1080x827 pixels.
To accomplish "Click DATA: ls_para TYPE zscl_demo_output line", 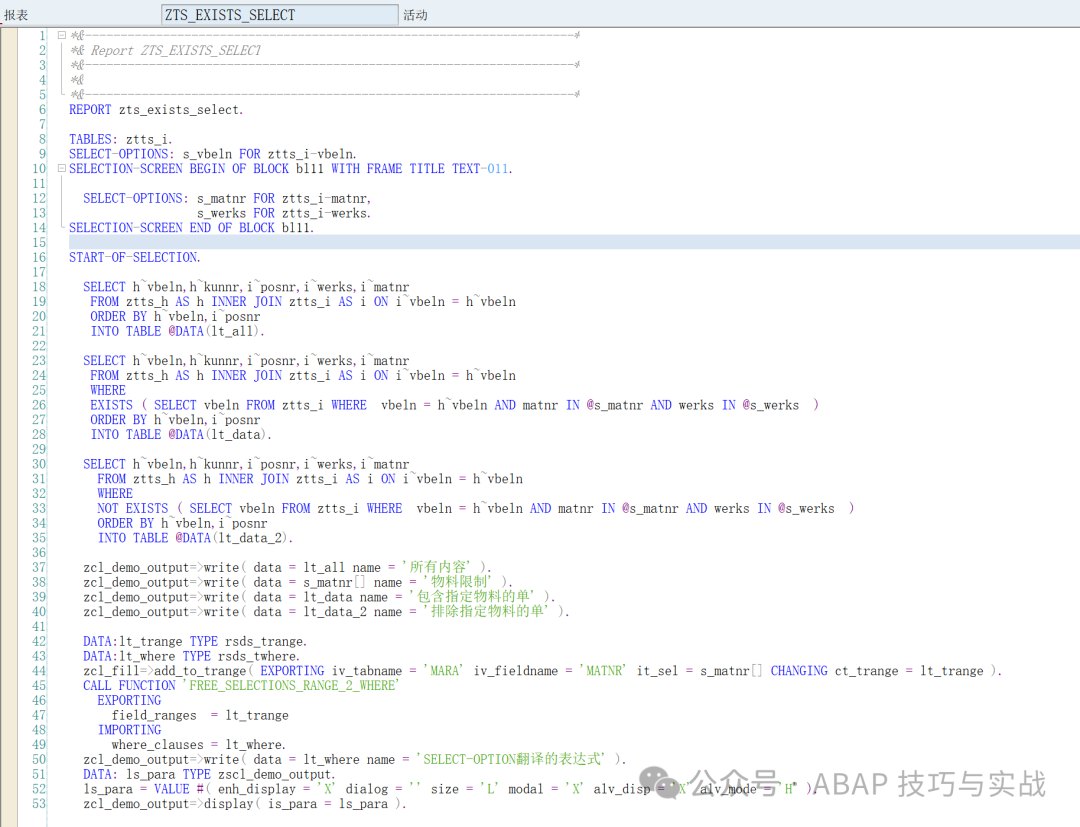I will 209,774.
